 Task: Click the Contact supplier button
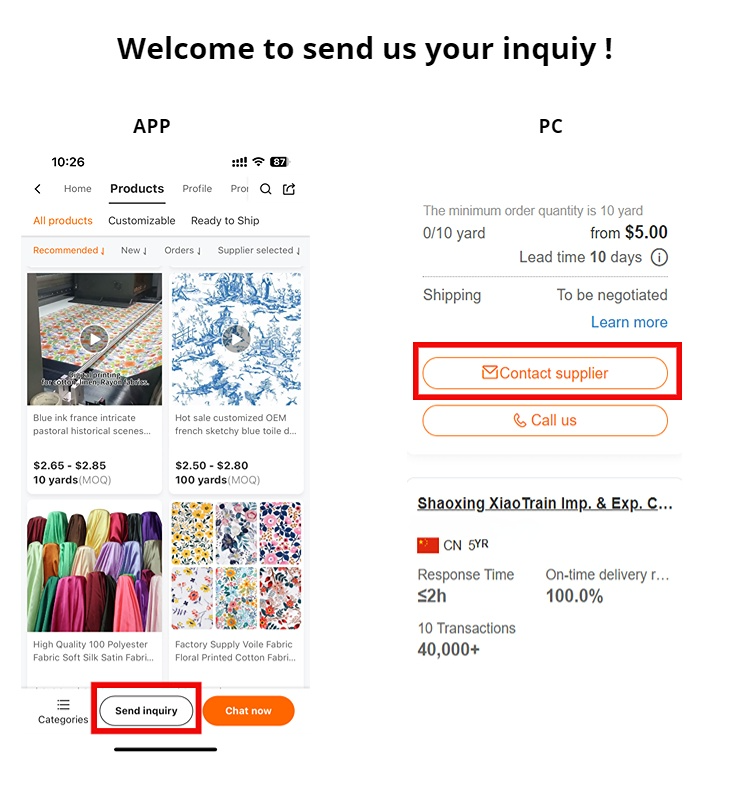(545, 373)
